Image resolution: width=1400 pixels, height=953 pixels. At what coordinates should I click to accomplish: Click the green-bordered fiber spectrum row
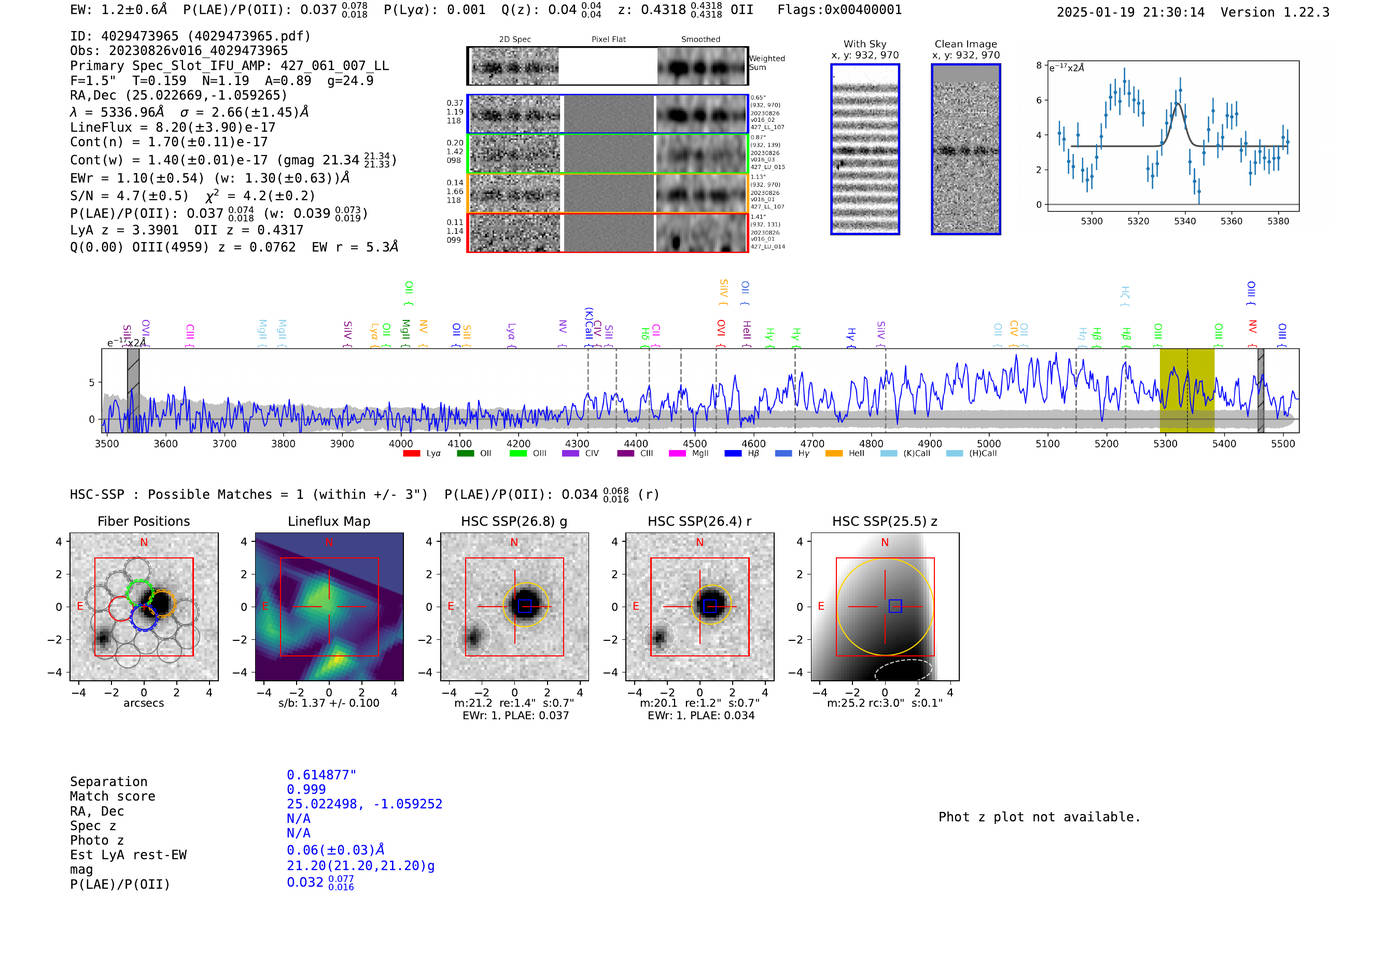point(607,153)
